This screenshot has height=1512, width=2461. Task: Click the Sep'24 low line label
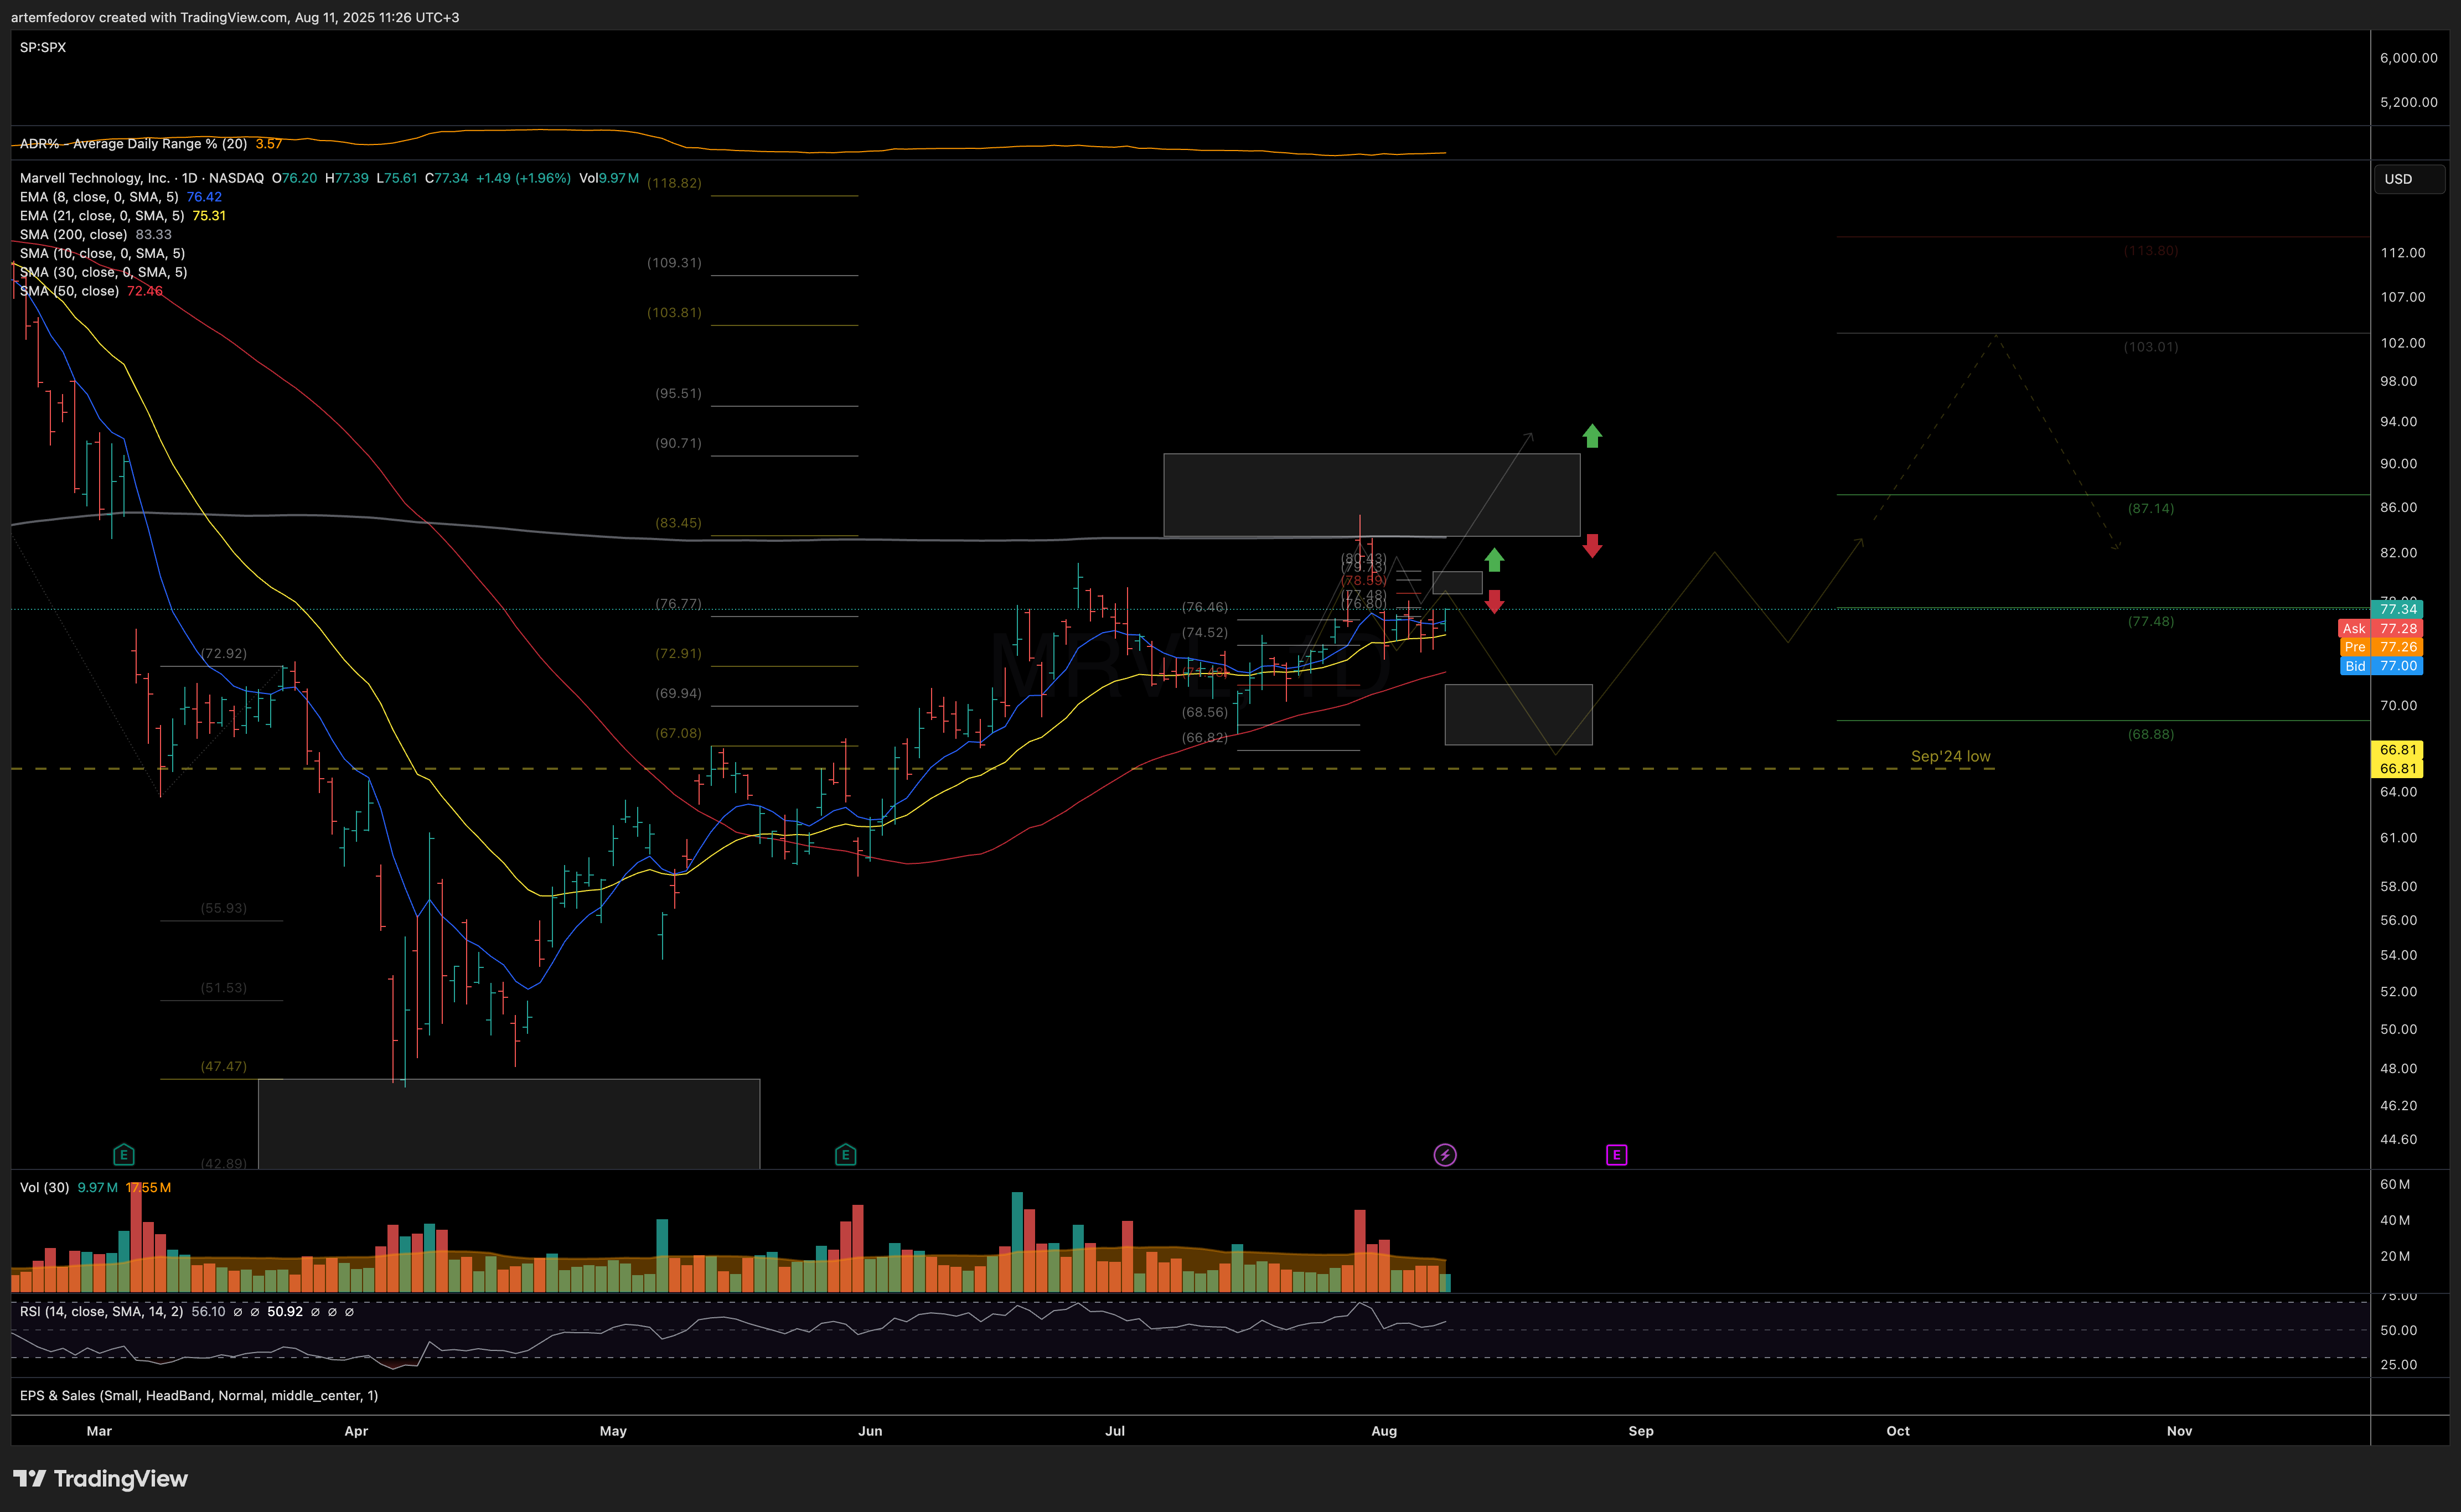click(x=1950, y=757)
